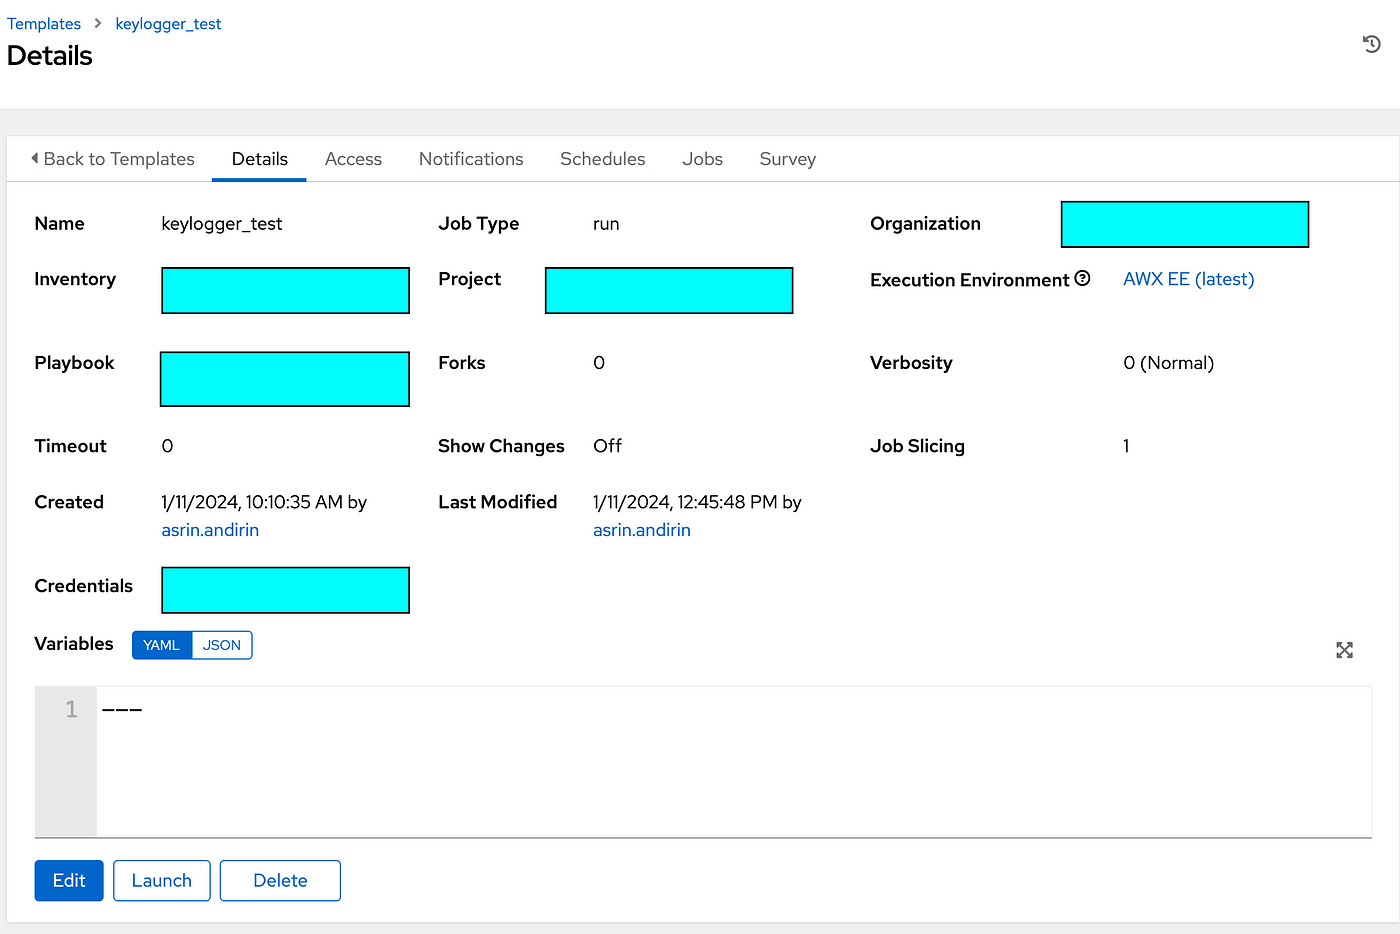Click the Back to Templates caret icon

pos(35,158)
